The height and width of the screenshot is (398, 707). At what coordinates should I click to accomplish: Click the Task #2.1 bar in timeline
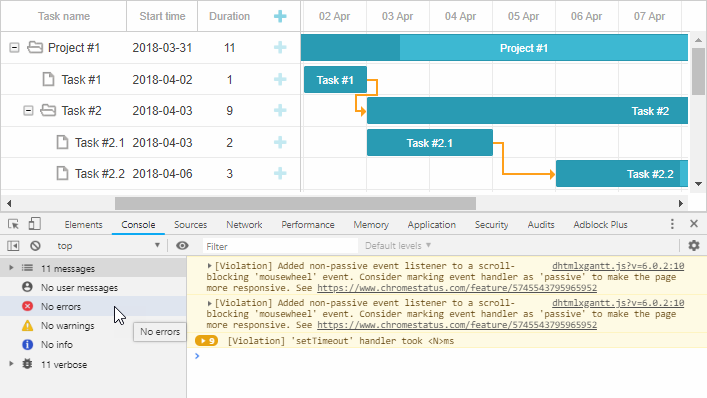(x=430, y=143)
